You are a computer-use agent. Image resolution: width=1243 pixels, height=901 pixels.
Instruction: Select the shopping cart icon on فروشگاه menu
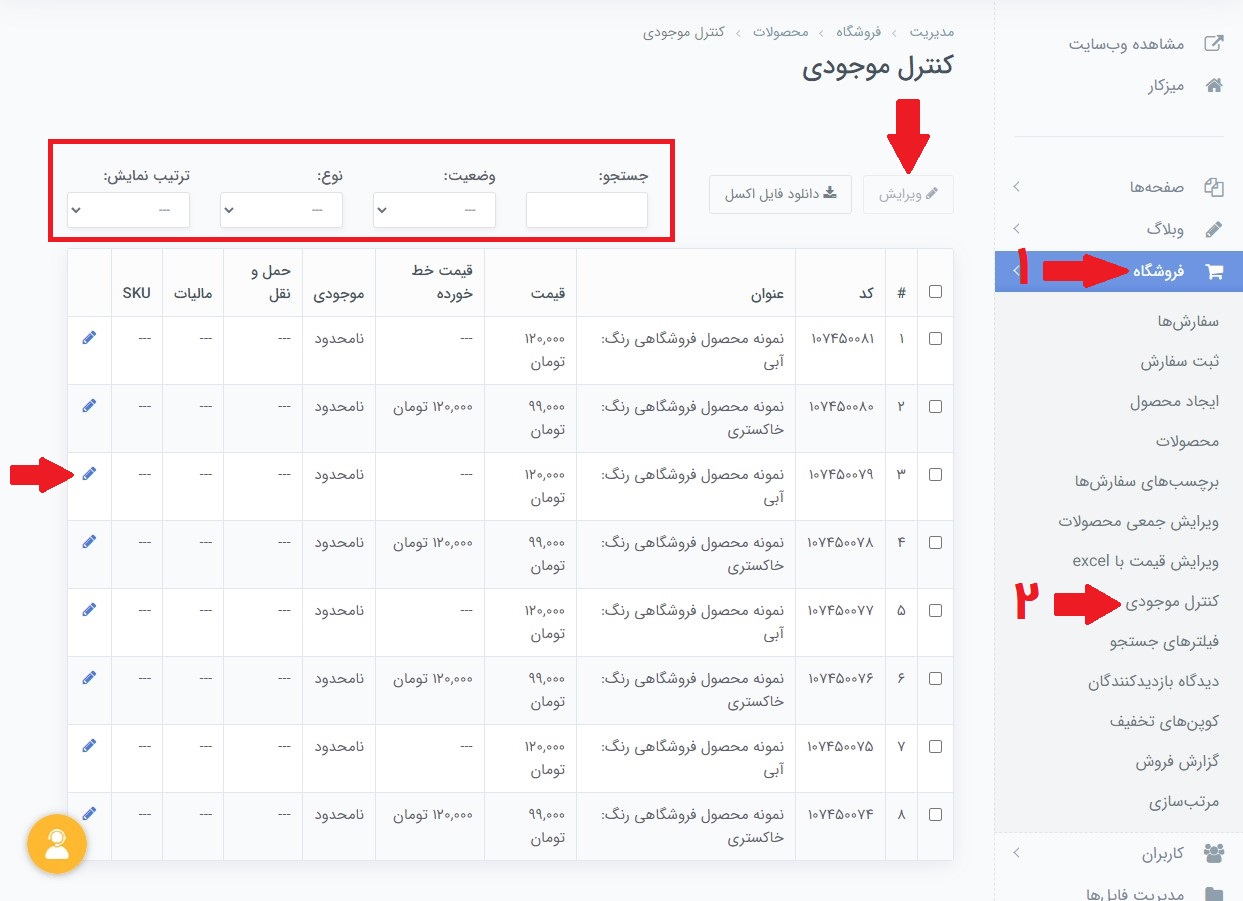(x=1216, y=271)
